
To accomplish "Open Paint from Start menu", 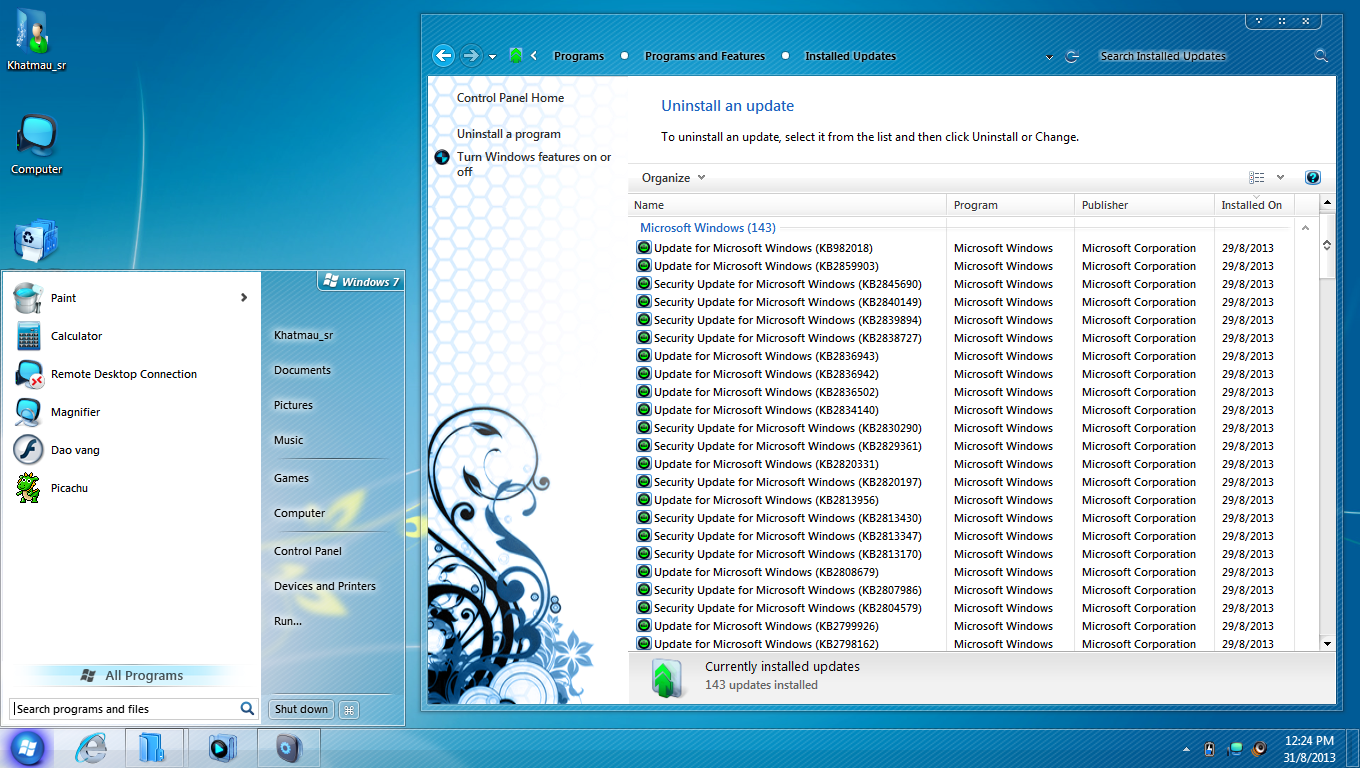I will (x=130, y=298).
